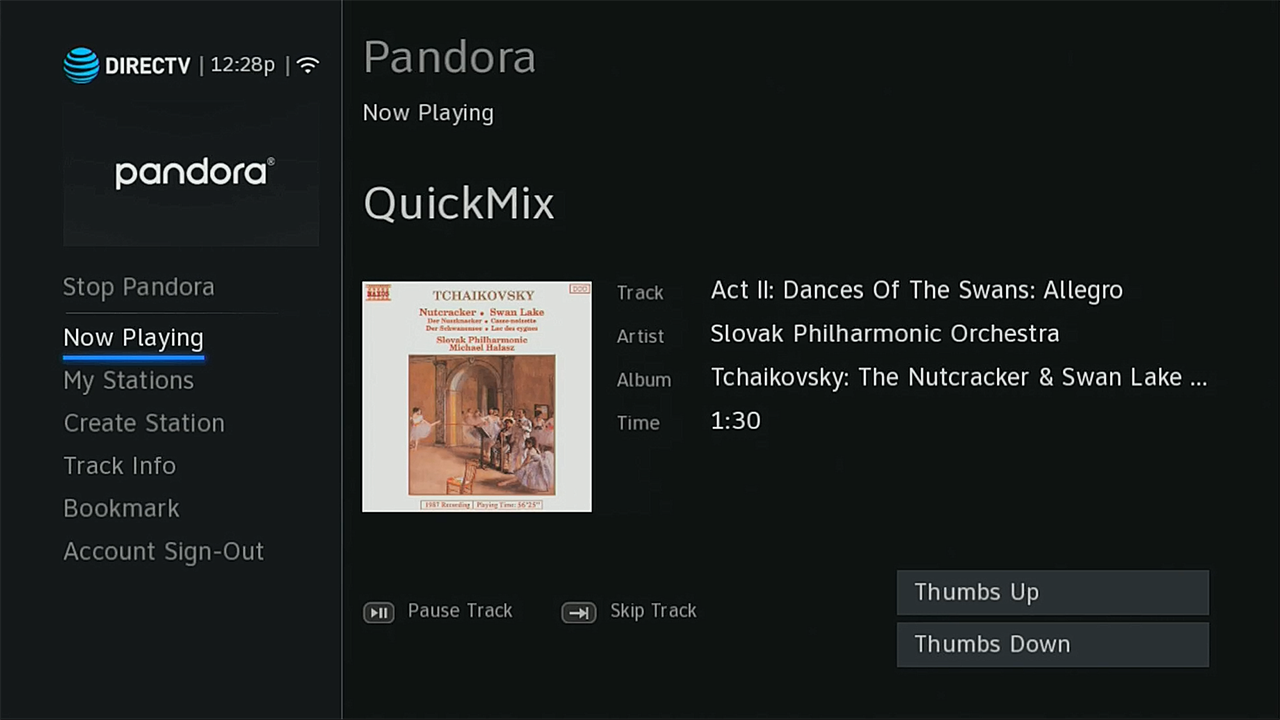Open Create Station from the menu
The width and height of the screenshot is (1280, 720).
click(x=143, y=422)
